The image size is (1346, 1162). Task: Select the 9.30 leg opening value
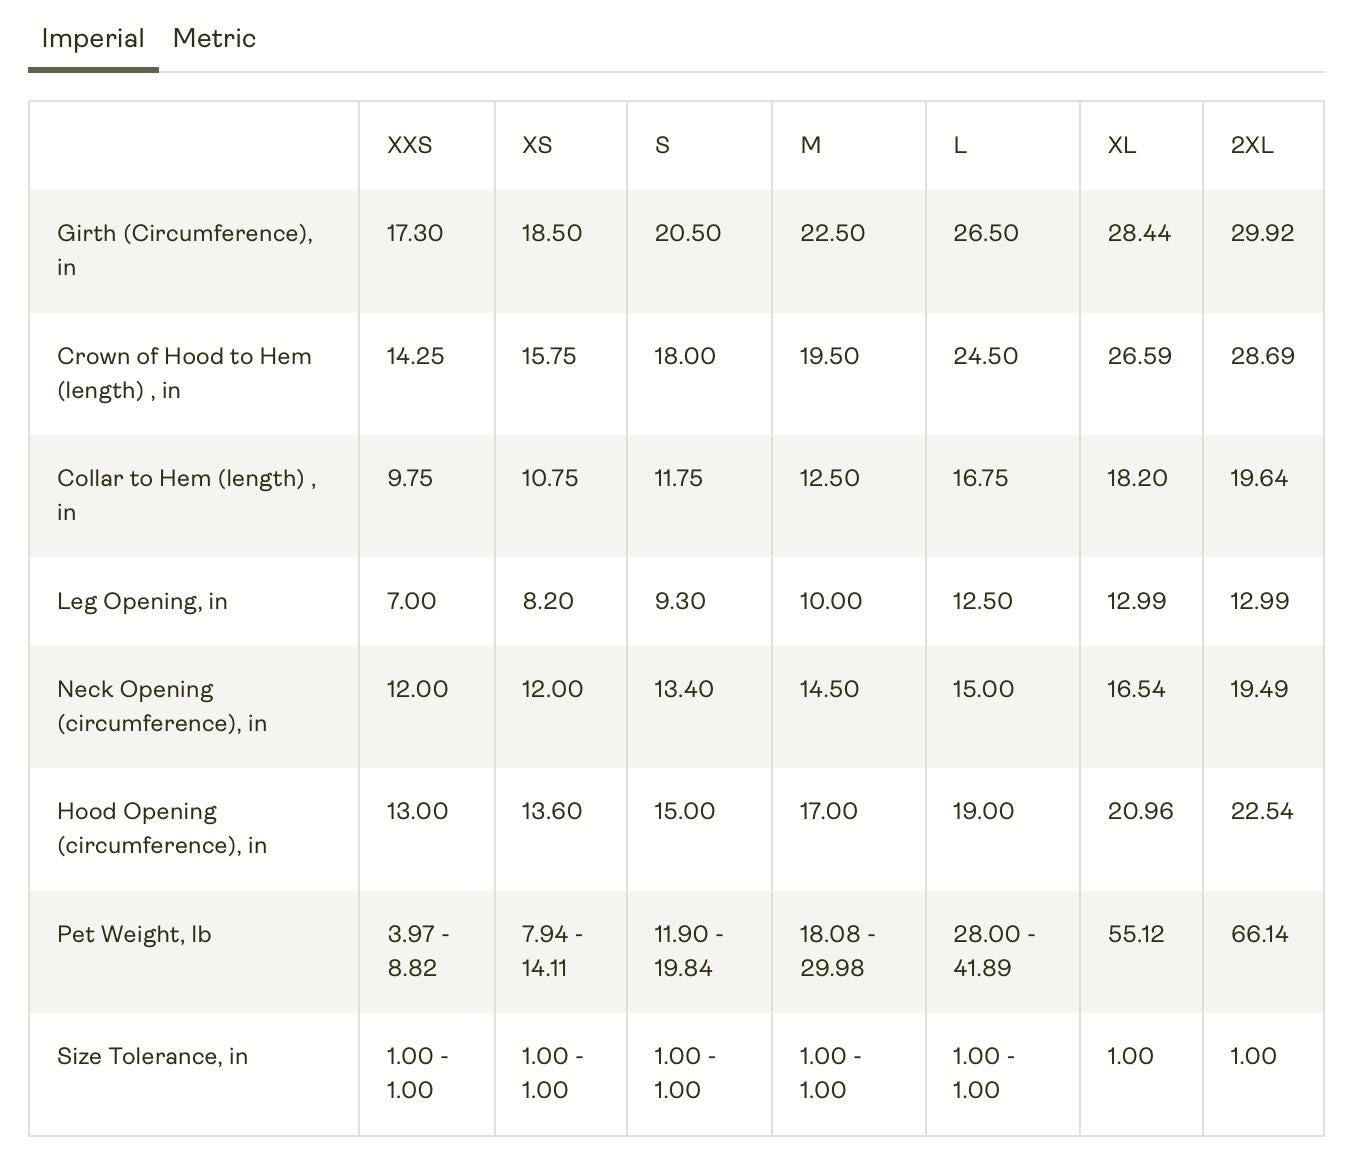tap(679, 602)
